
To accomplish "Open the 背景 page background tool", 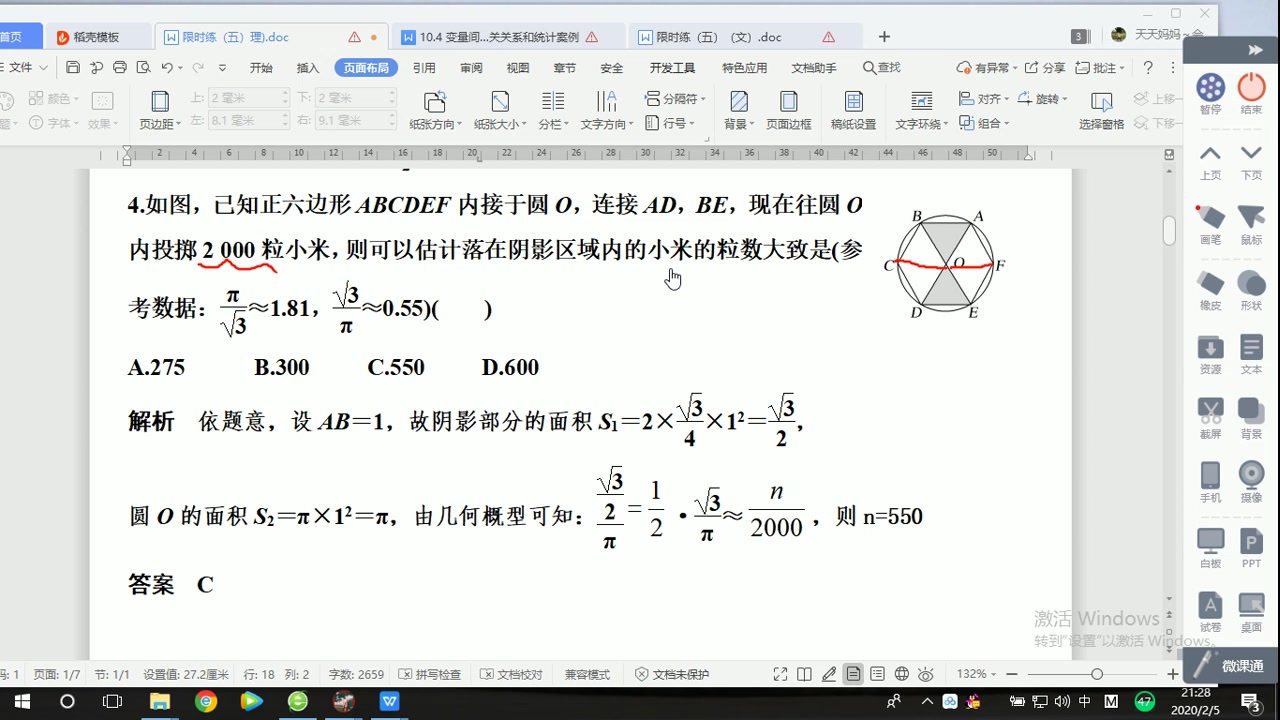I will [739, 110].
